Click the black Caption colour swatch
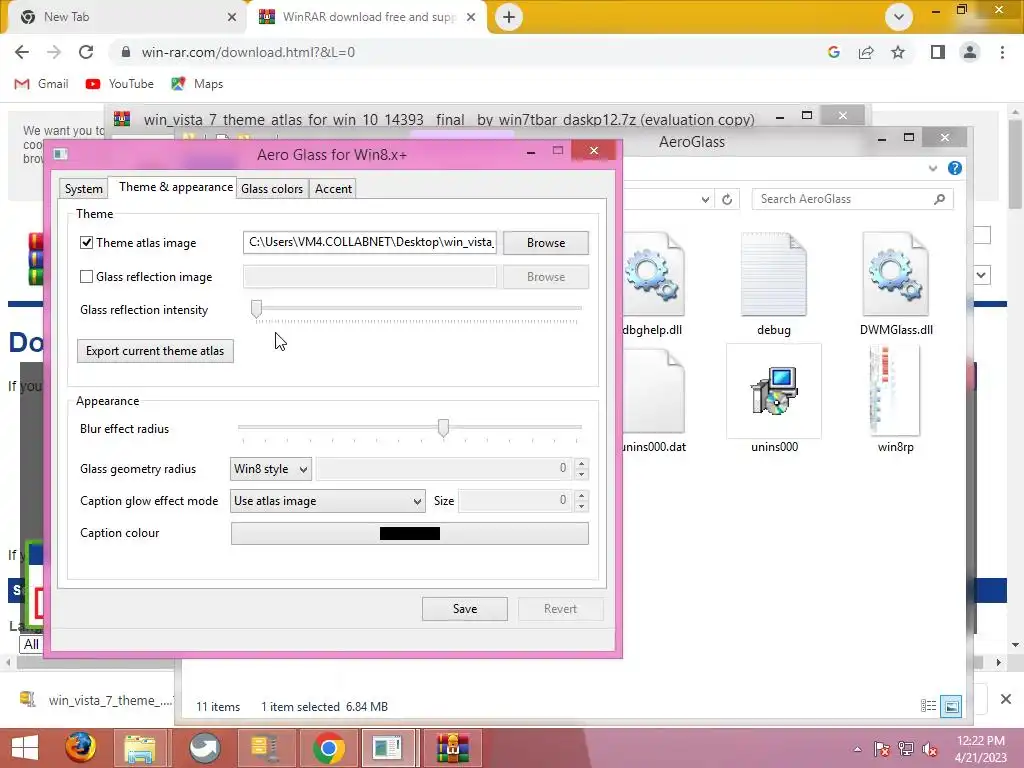This screenshot has height=768, width=1024. [x=409, y=534]
